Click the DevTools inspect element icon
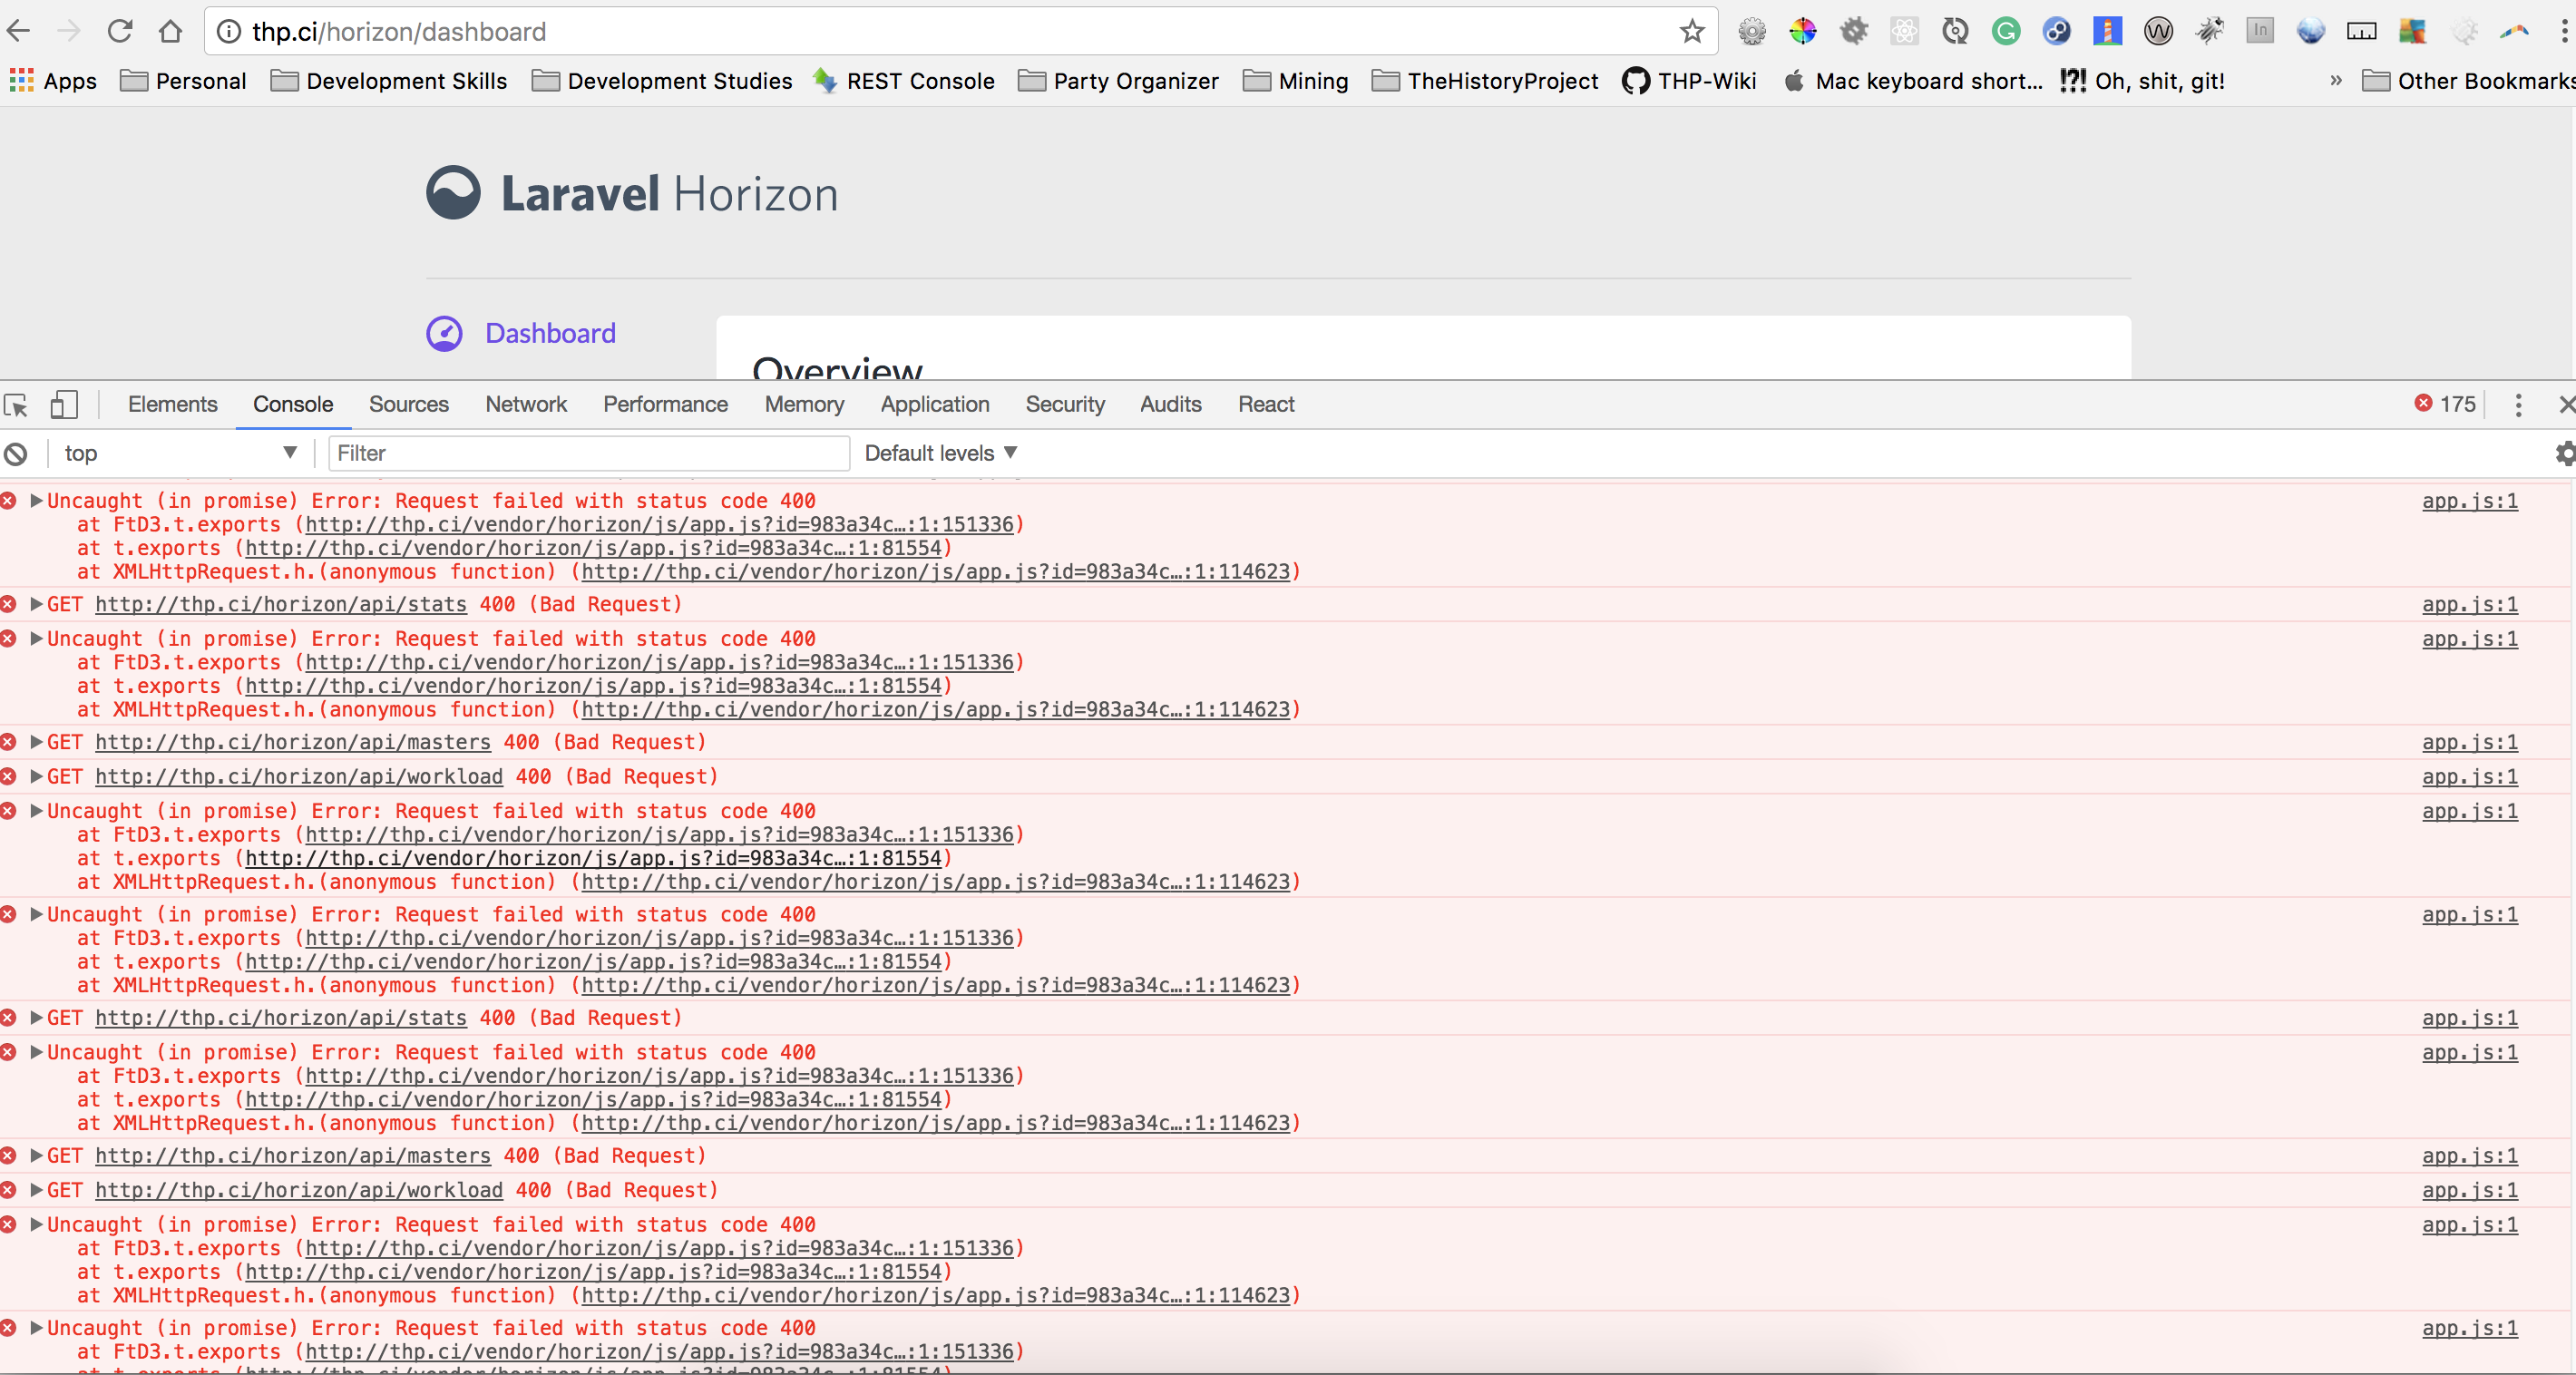2576x1375 pixels. coord(16,405)
